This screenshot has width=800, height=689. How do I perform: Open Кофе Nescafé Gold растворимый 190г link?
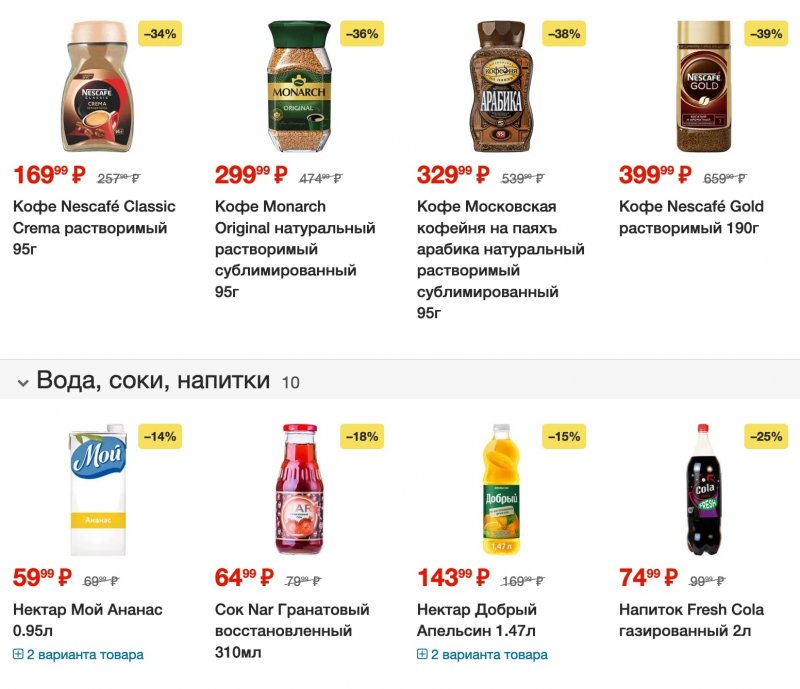pos(691,217)
